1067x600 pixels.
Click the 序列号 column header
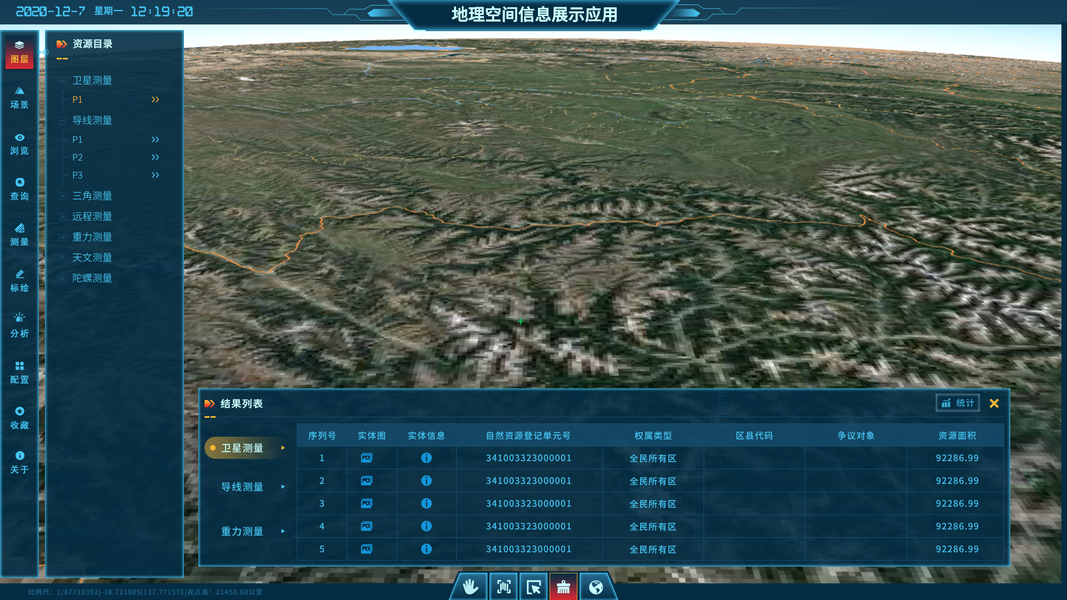click(322, 435)
